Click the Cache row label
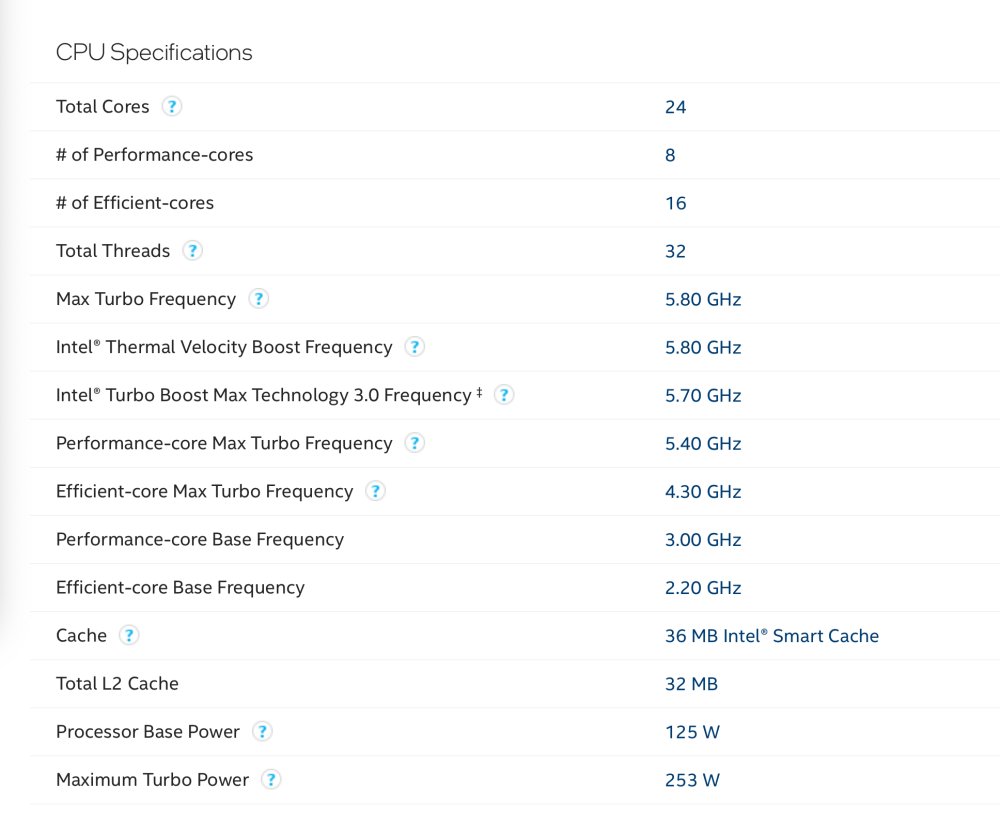This screenshot has width=1000, height=821. (x=82, y=635)
